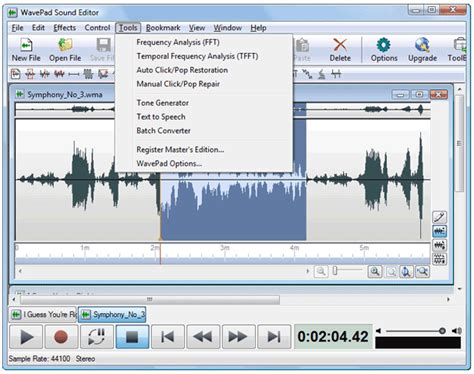Click the Sample Rate: 44100 status text
Screen dimensions: 474x374
coord(39,359)
